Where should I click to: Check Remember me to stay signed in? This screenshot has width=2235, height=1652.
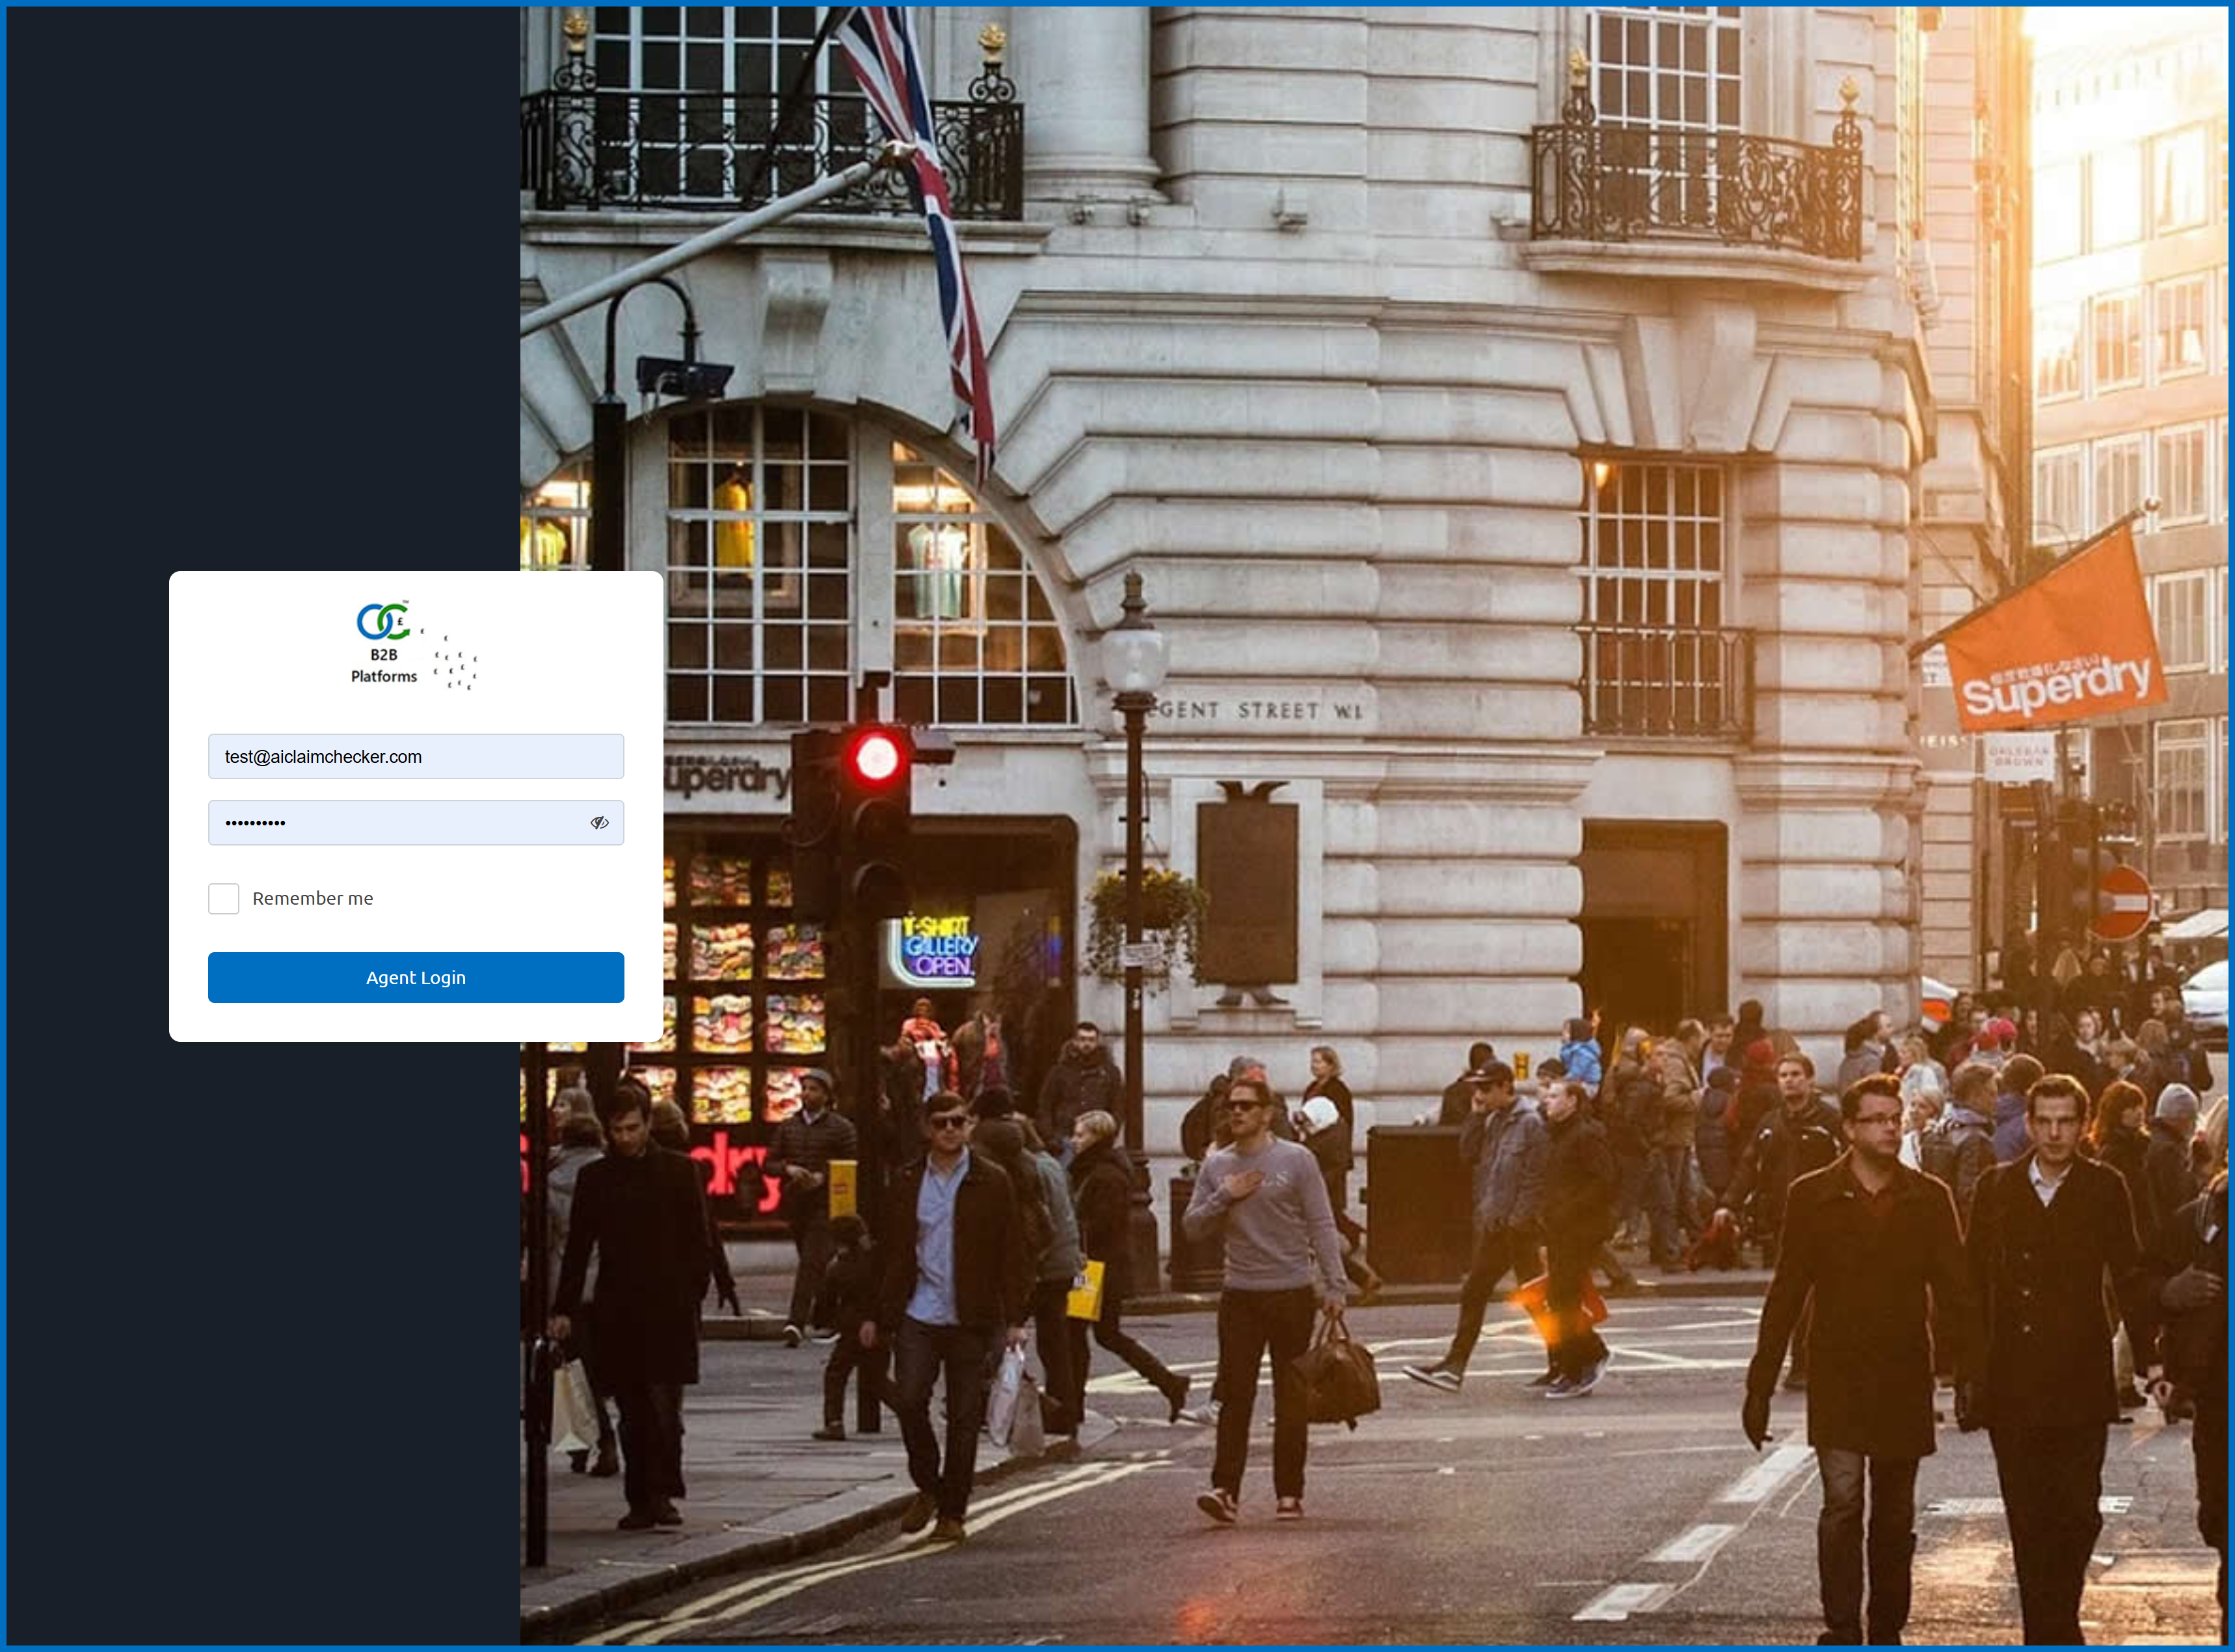click(x=224, y=898)
